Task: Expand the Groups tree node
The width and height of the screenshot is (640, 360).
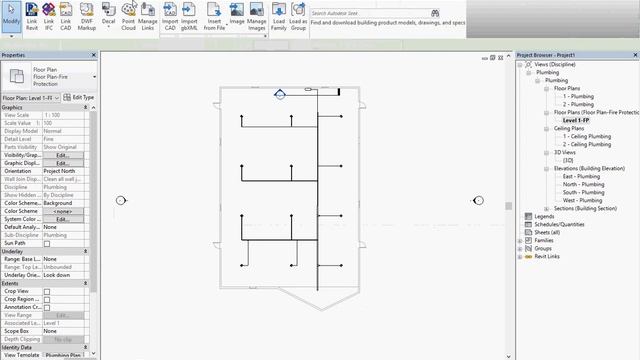Action: (520, 249)
